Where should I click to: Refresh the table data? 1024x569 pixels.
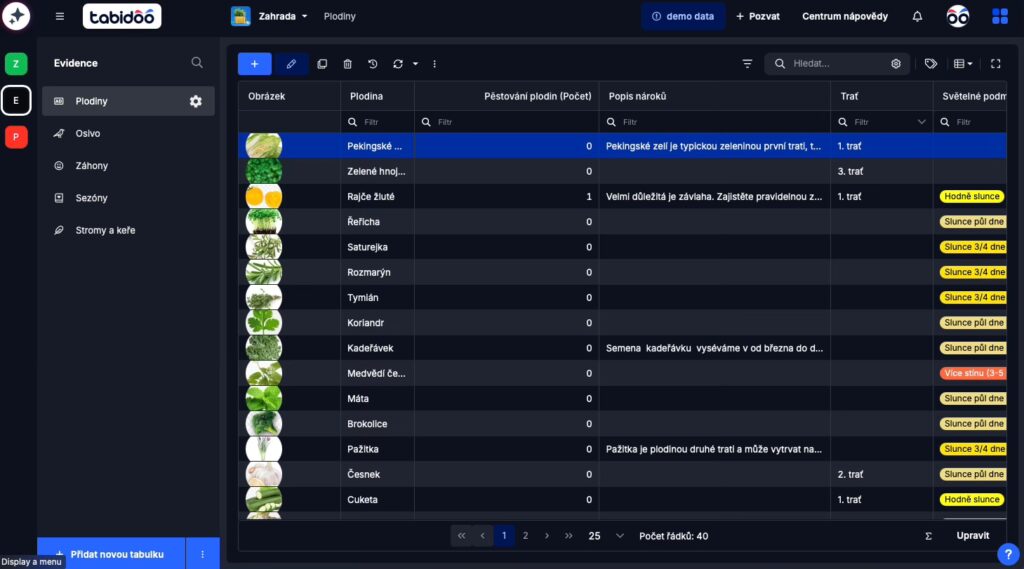(398, 64)
